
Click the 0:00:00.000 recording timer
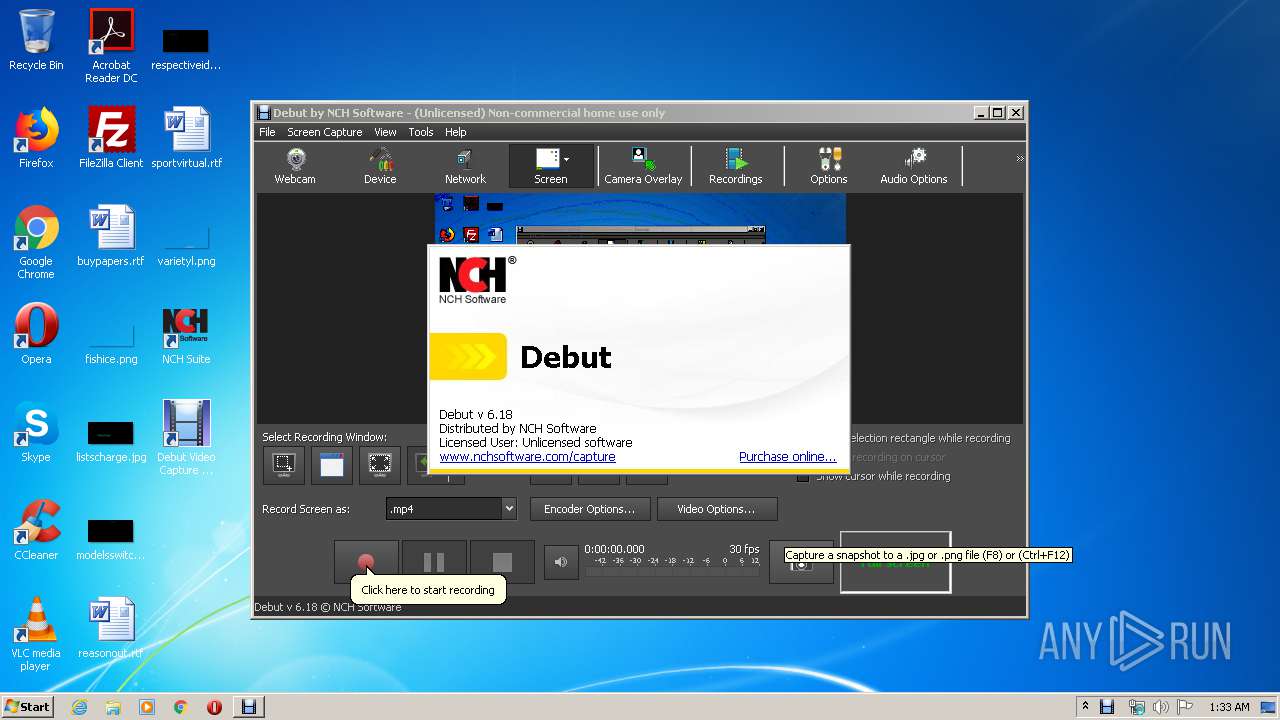[x=614, y=549]
